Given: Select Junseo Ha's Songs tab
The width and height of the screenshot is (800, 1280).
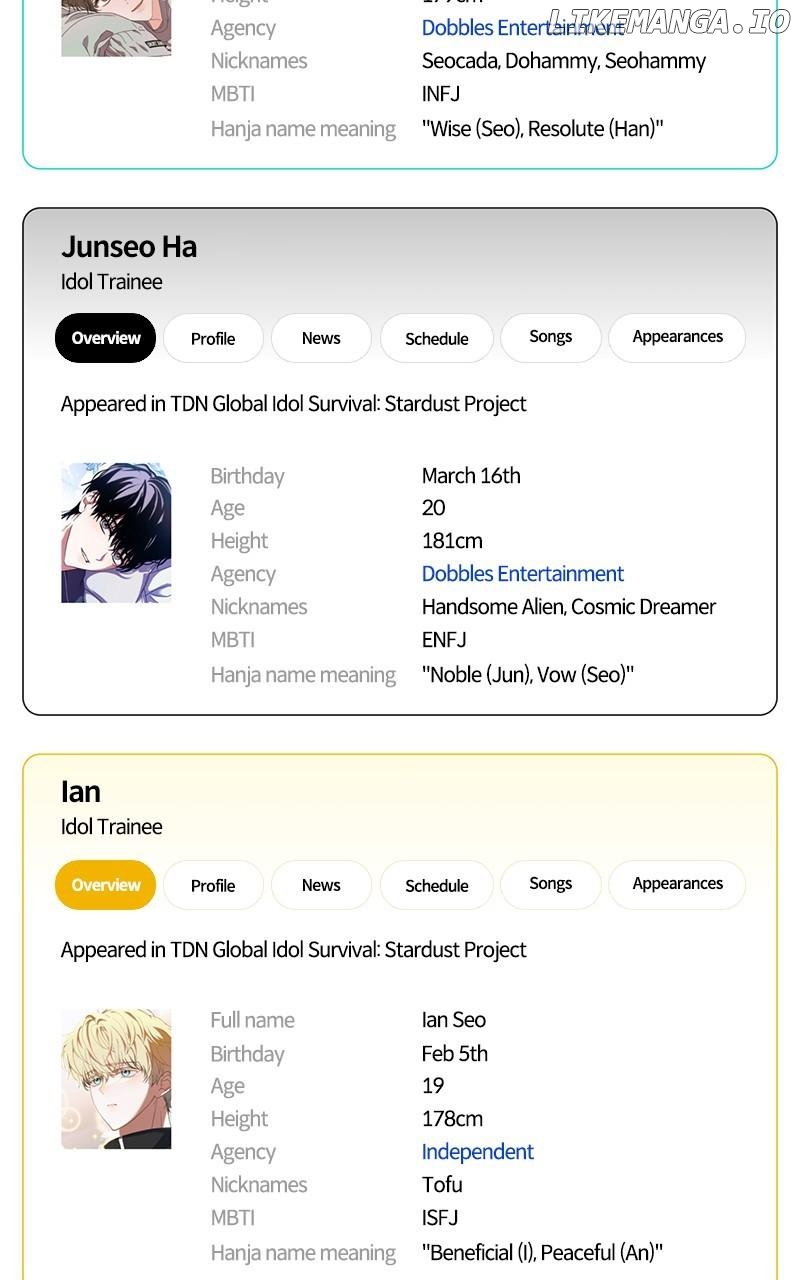Looking at the screenshot, I should point(550,337).
